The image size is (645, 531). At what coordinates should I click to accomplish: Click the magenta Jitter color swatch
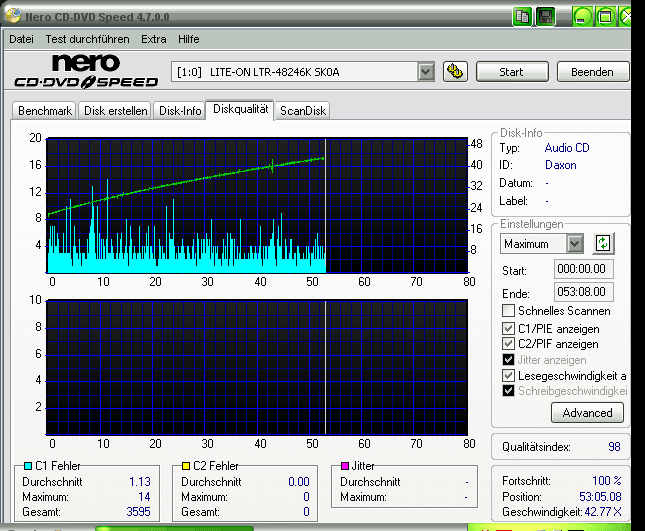point(345,466)
